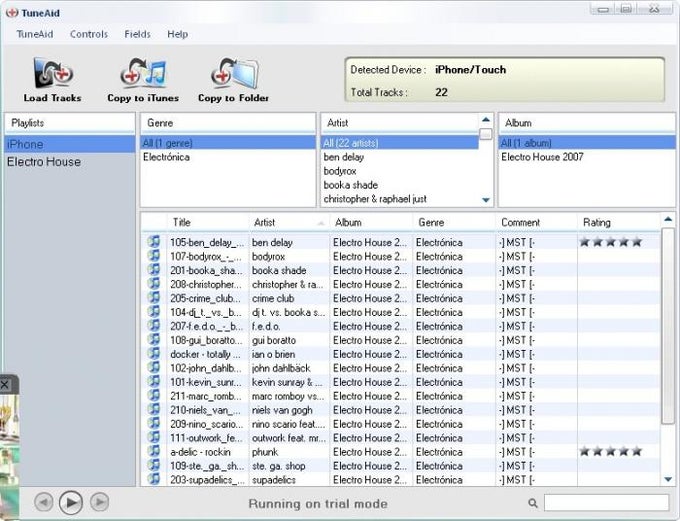Click track table scroll up arrow
The height and width of the screenshot is (521, 680).
[668, 220]
